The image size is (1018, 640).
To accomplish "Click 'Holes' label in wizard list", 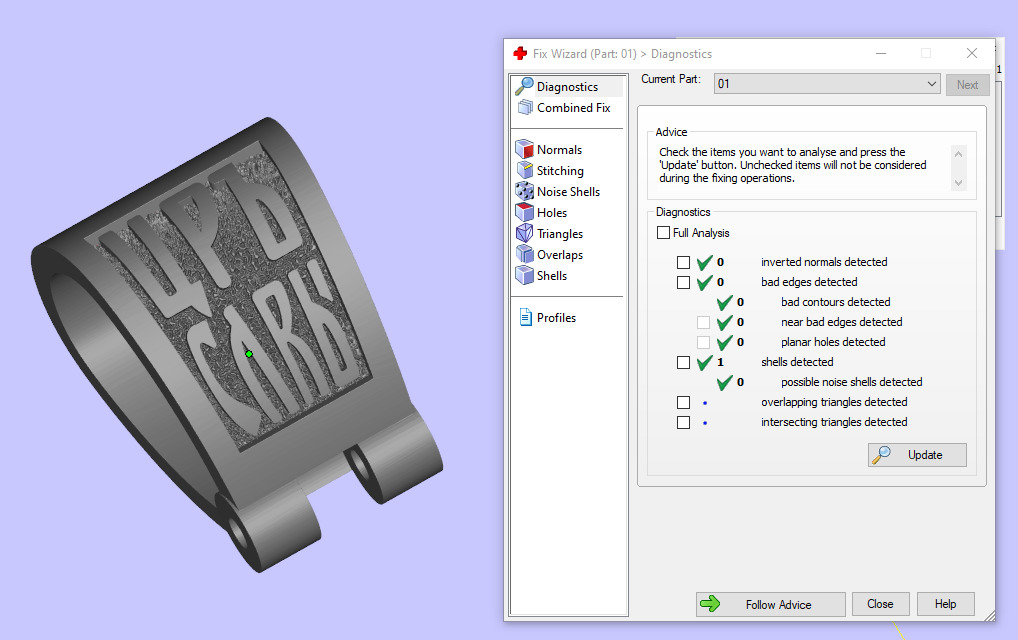I will [552, 213].
